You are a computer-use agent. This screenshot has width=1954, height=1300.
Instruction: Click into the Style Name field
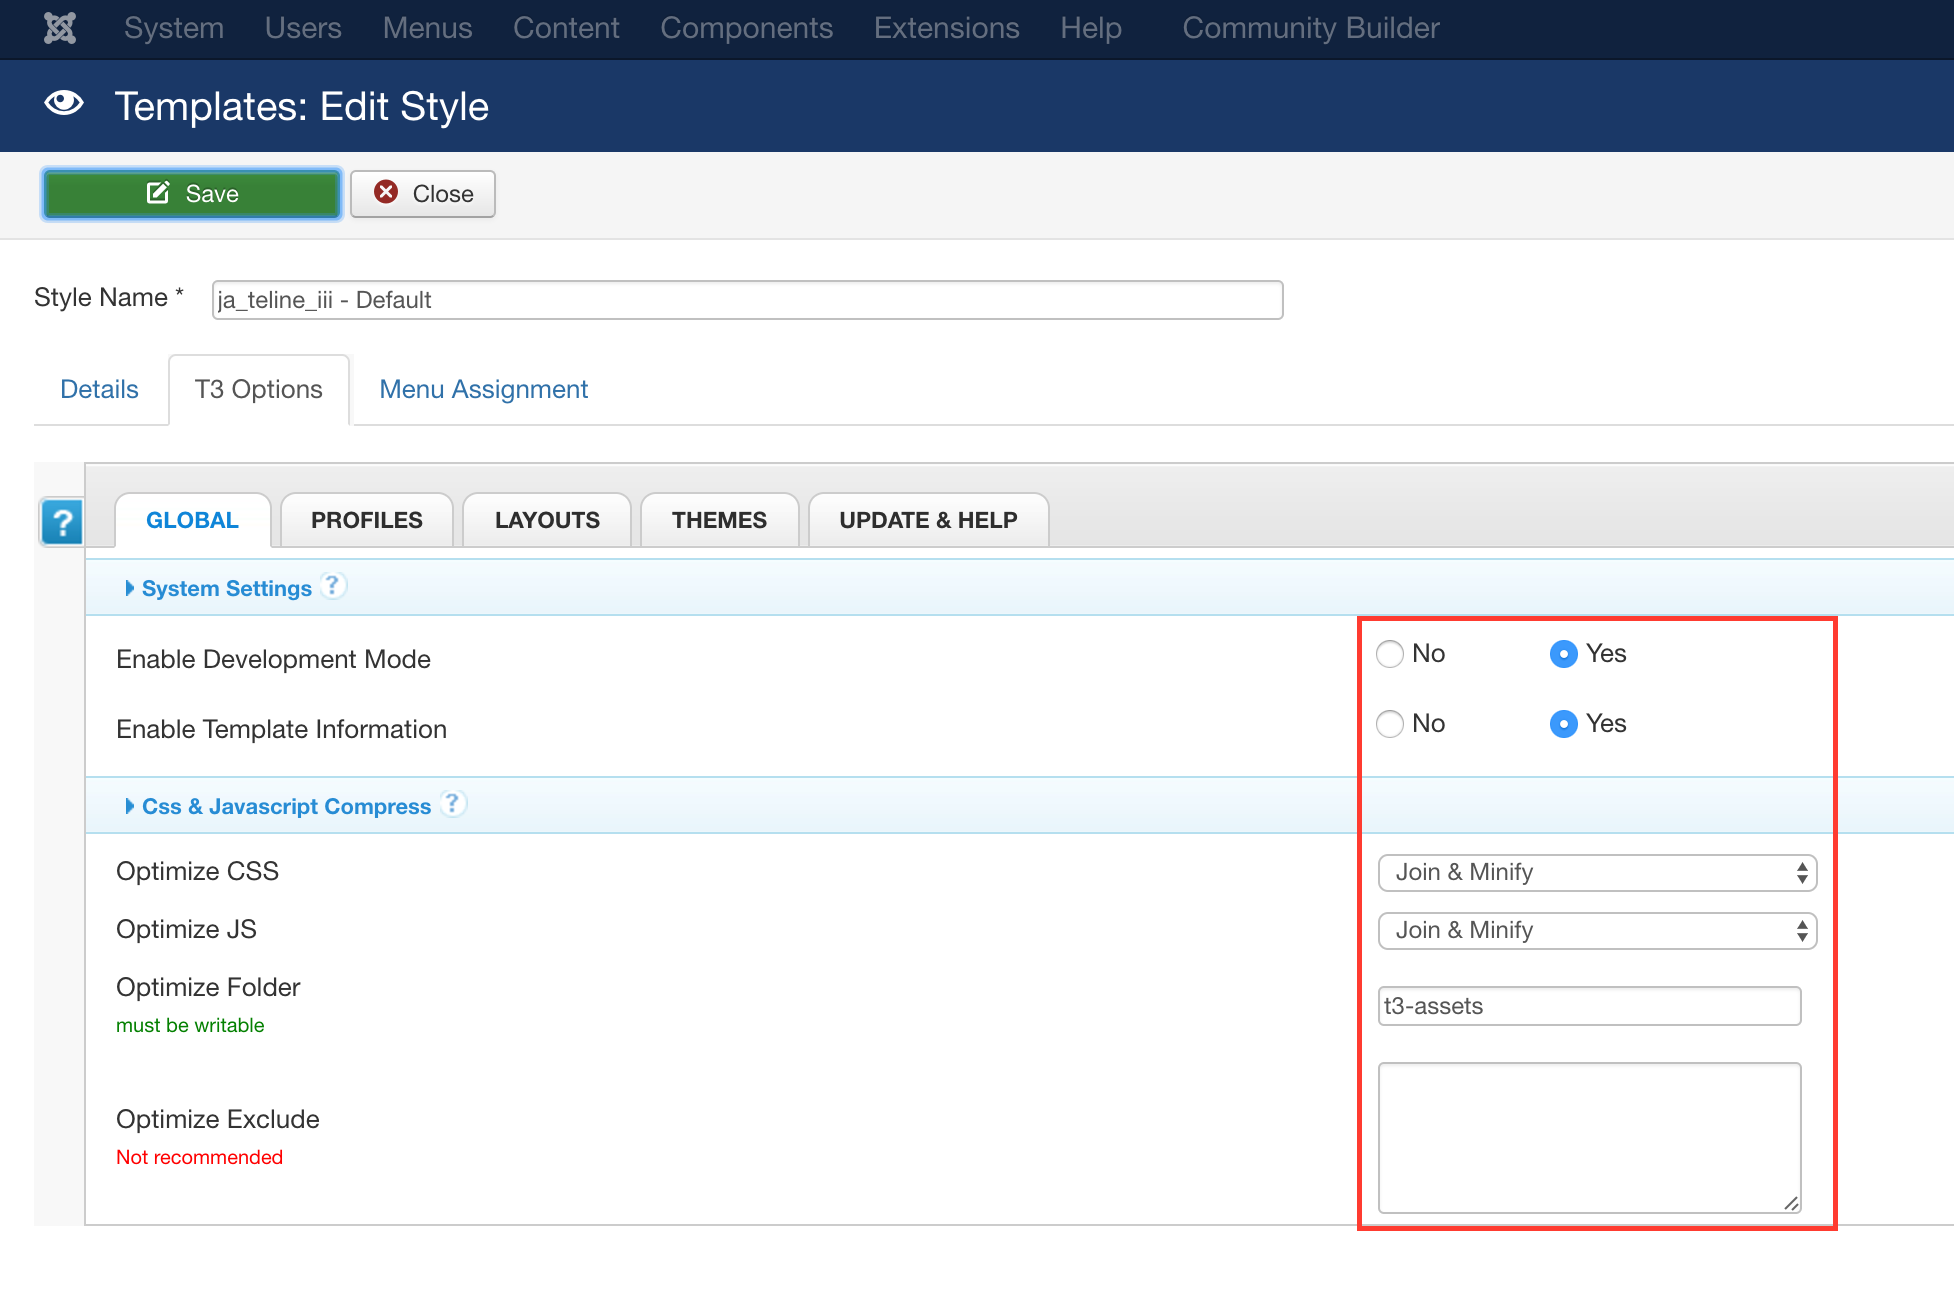[747, 300]
